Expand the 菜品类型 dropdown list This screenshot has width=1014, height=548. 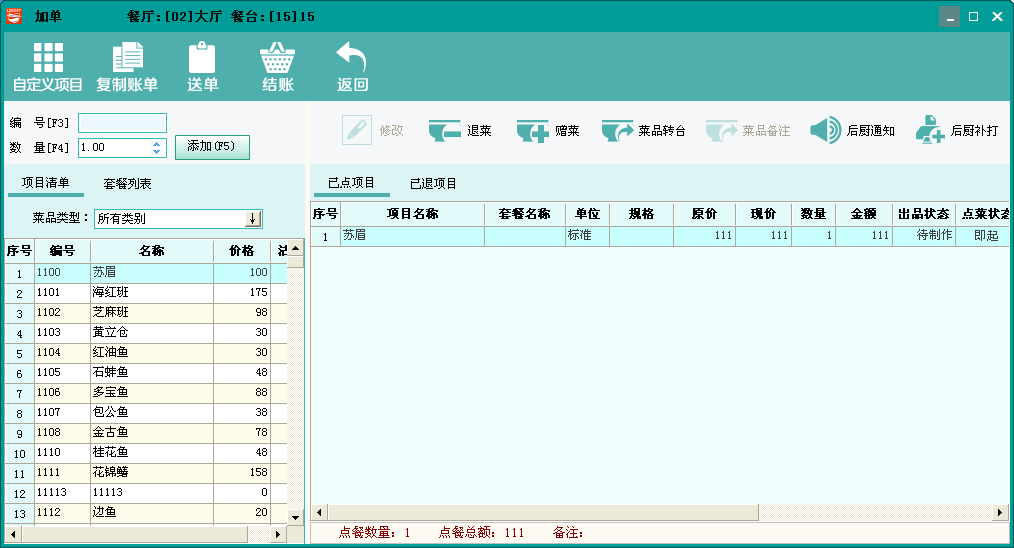[x=253, y=218]
